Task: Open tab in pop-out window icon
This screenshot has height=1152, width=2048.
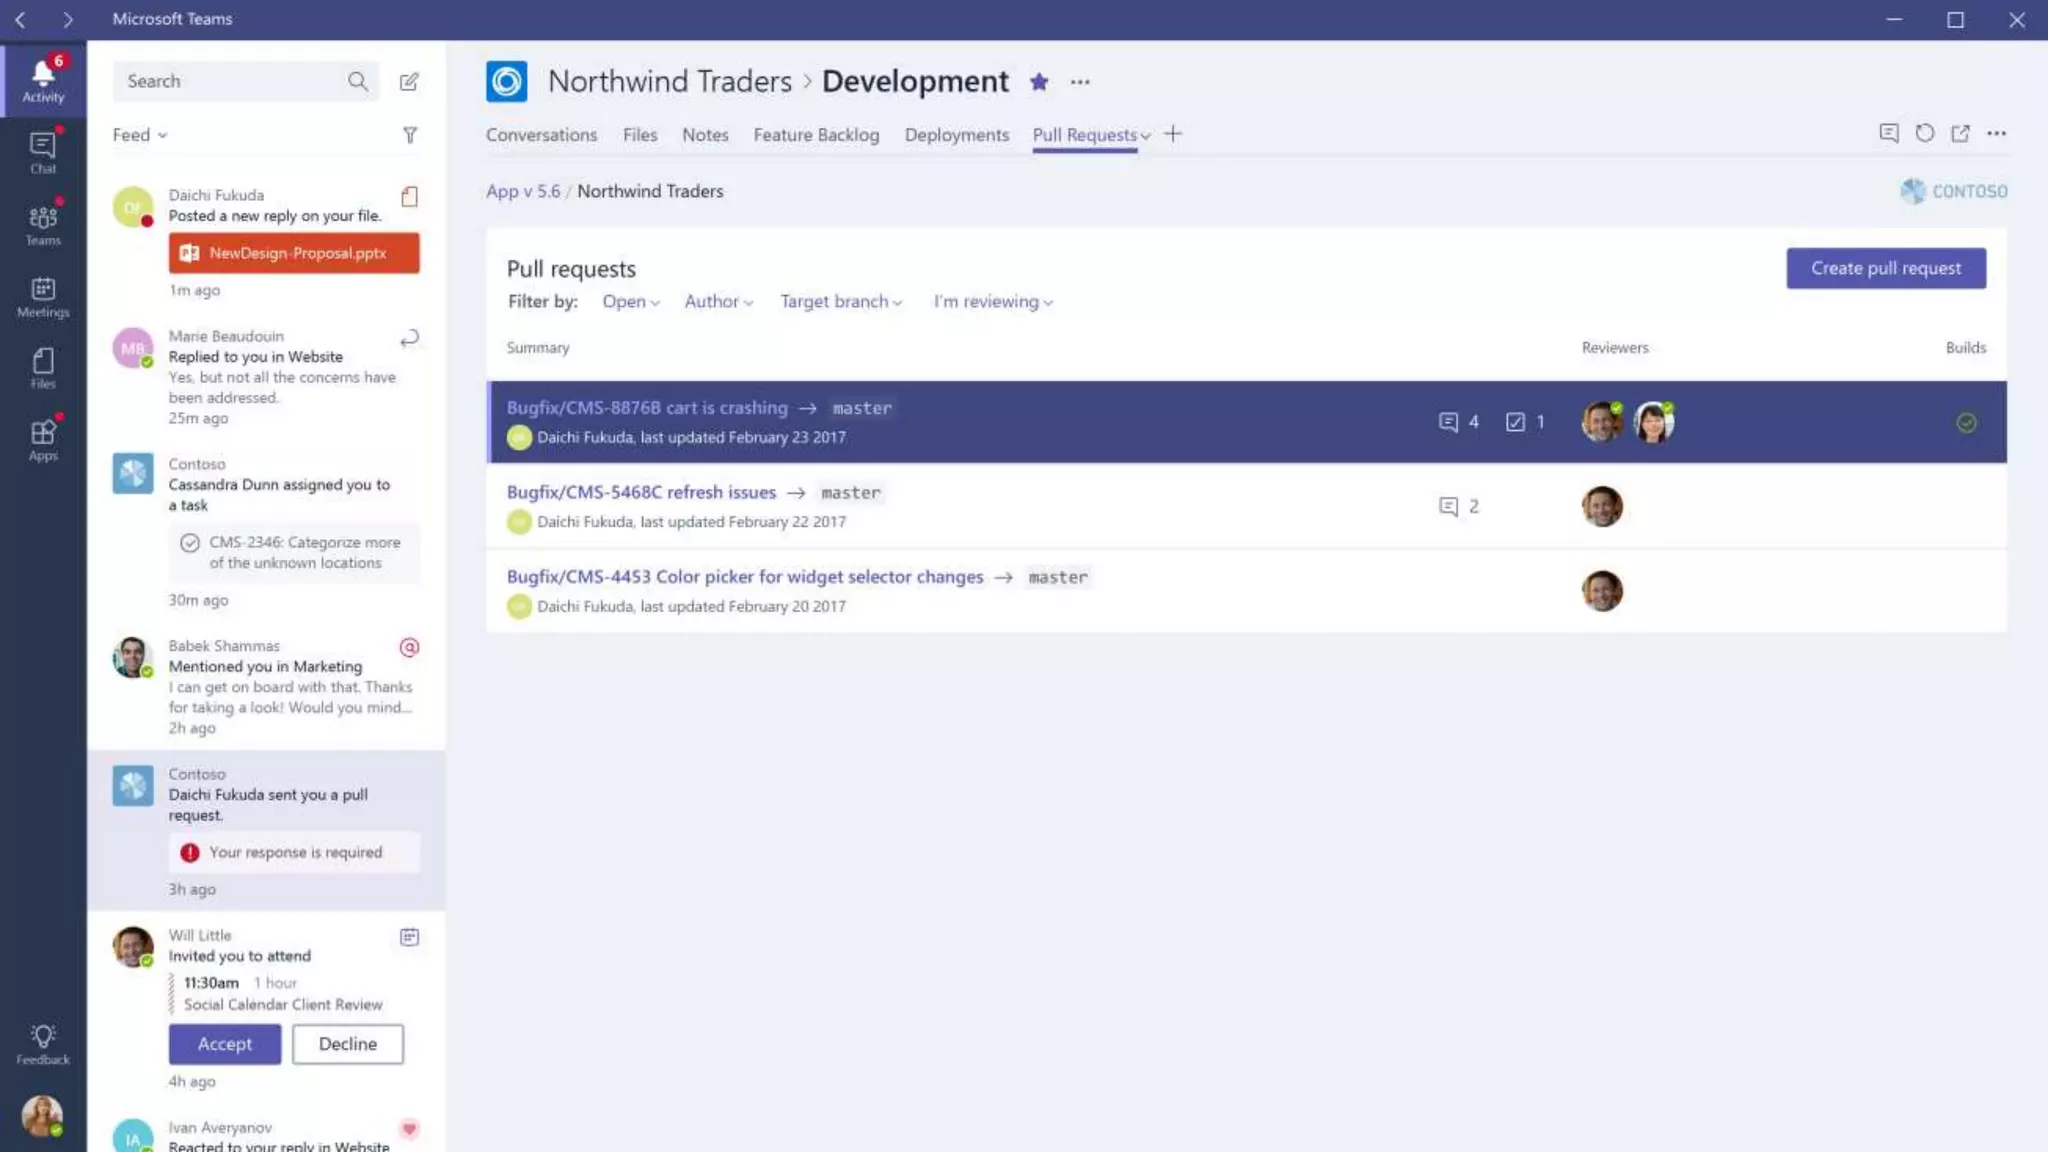Action: pos(1960,133)
